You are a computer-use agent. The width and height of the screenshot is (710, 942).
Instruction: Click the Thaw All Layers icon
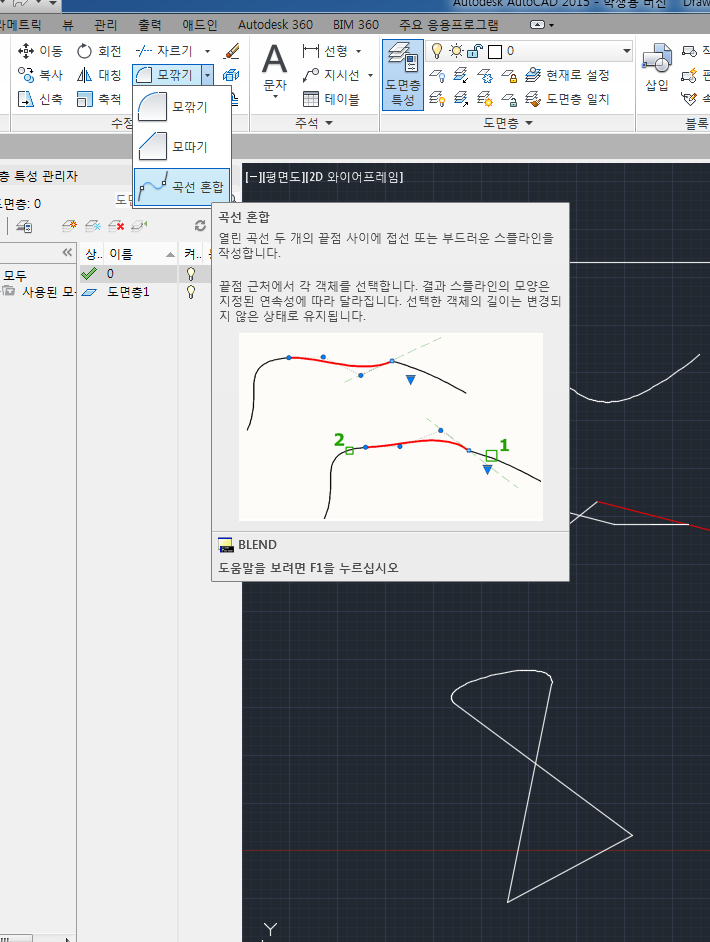point(485,99)
